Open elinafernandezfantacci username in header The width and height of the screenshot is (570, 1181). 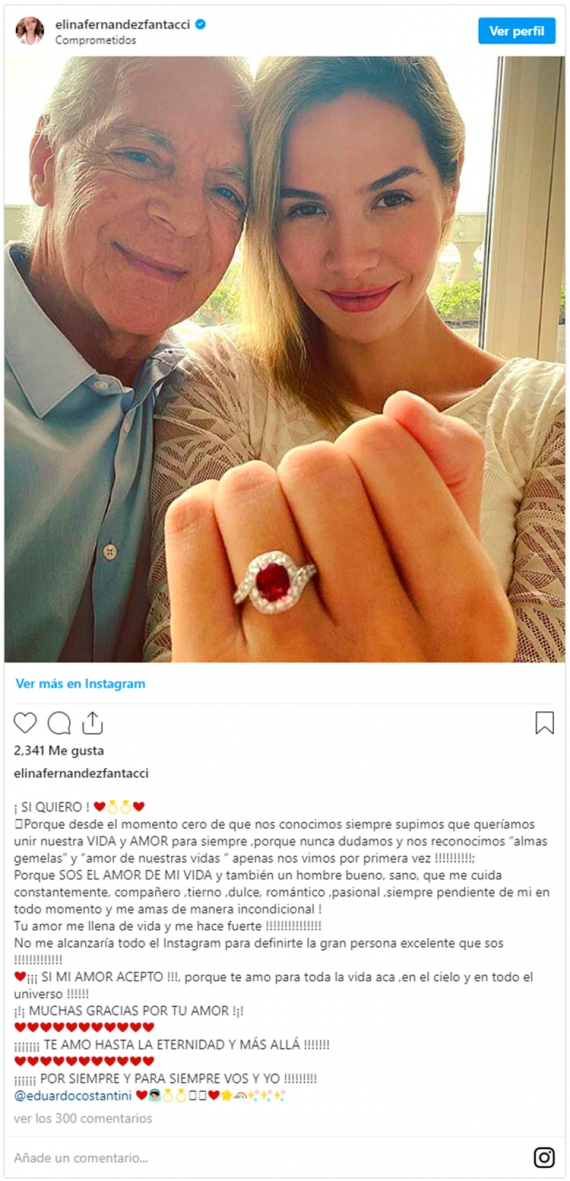coord(123,25)
